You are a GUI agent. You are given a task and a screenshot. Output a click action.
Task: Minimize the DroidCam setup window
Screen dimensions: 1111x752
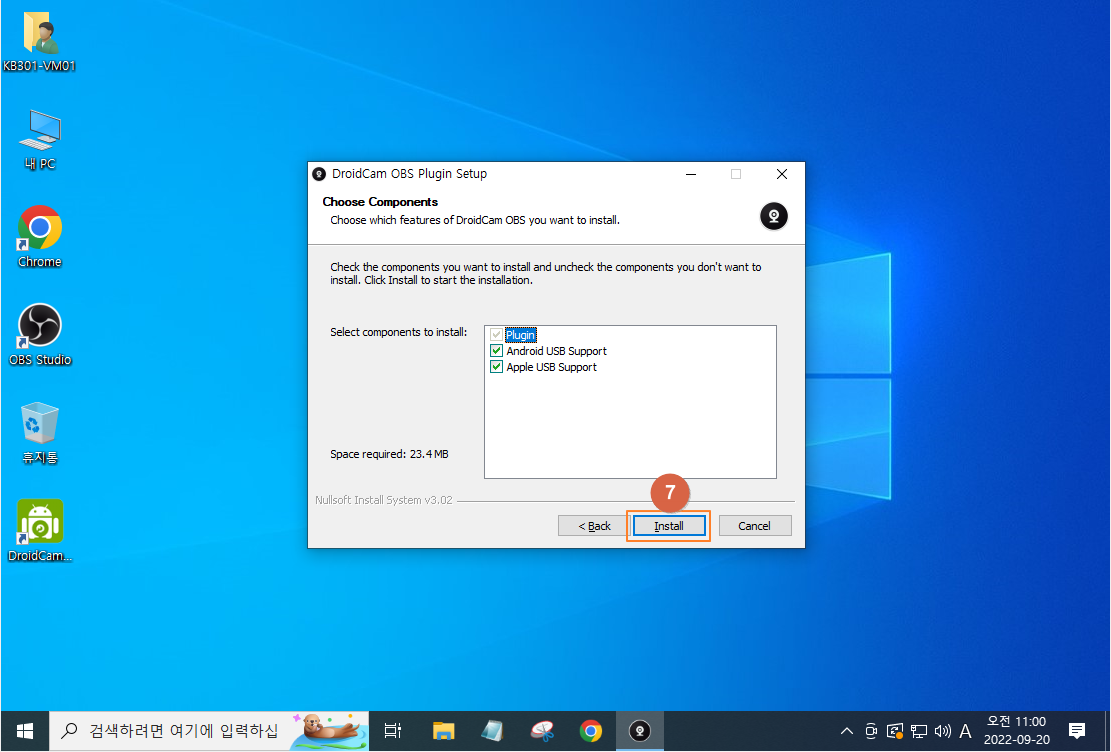(x=691, y=174)
